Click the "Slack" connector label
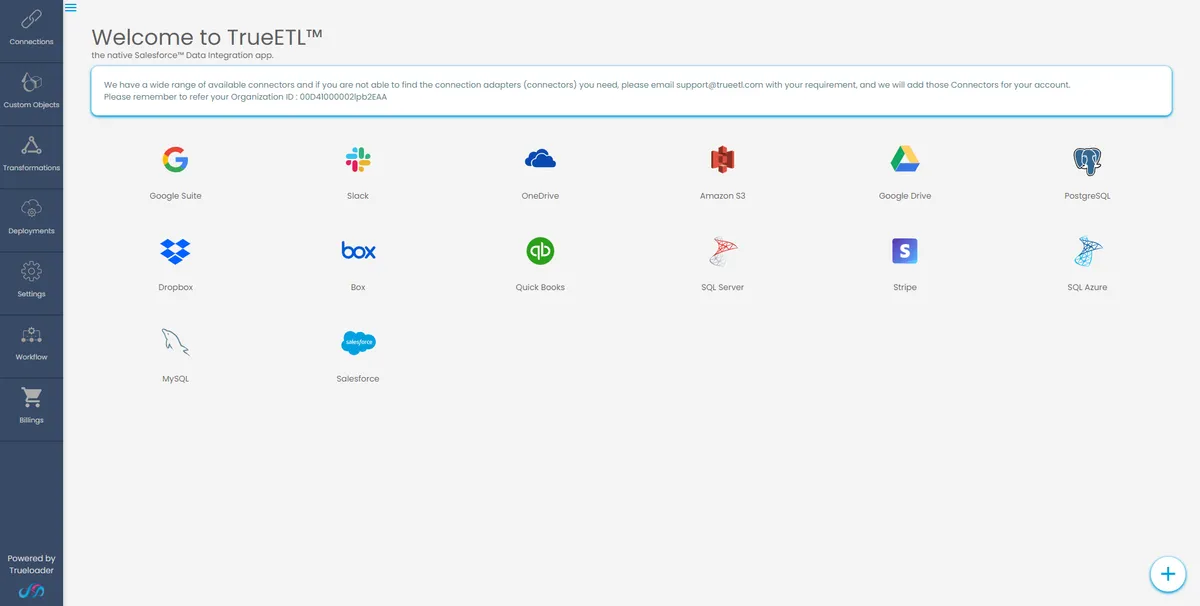This screenshot has width=1200, height=606. (x=358, y=196)
